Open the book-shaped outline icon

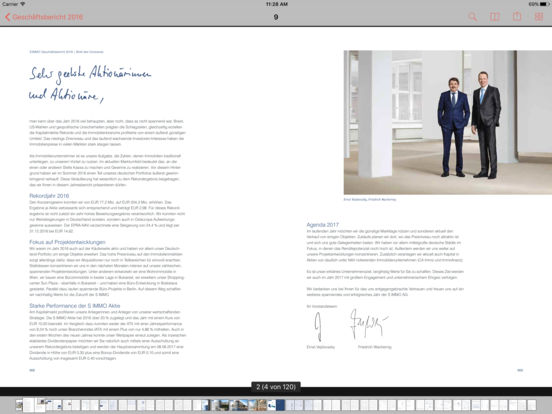(x=495, y=17)
